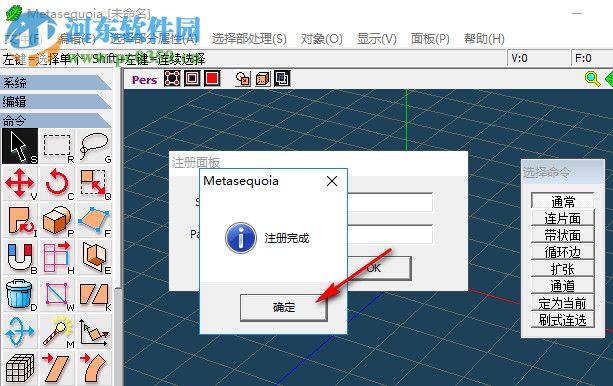Screen dimensions: 613x386
Task: Click the stacked frames icon in viewport toolbar
Action: 282,79
